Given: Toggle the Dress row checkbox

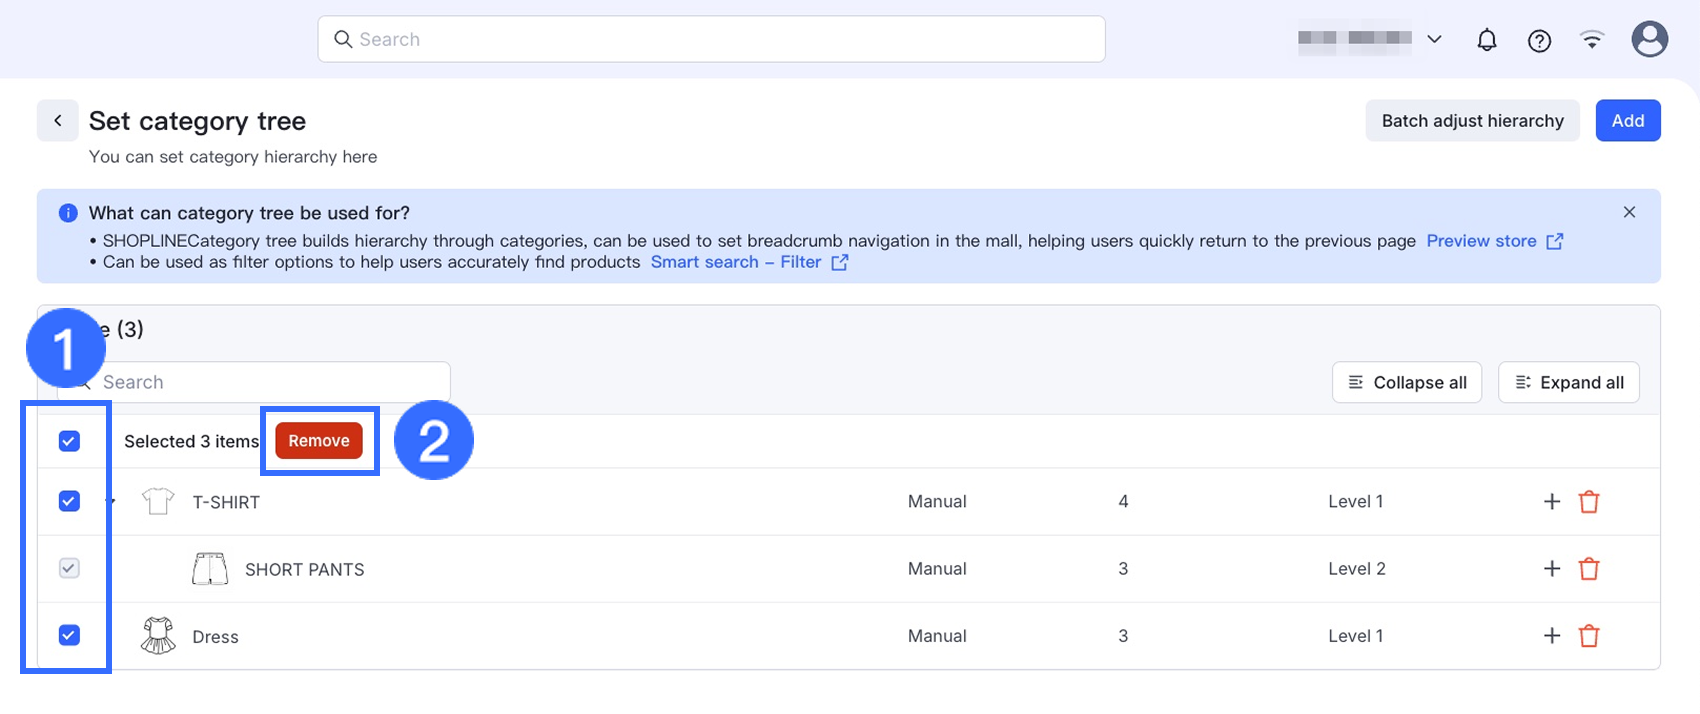Looking at the screenshot, I should coord(69,635).
